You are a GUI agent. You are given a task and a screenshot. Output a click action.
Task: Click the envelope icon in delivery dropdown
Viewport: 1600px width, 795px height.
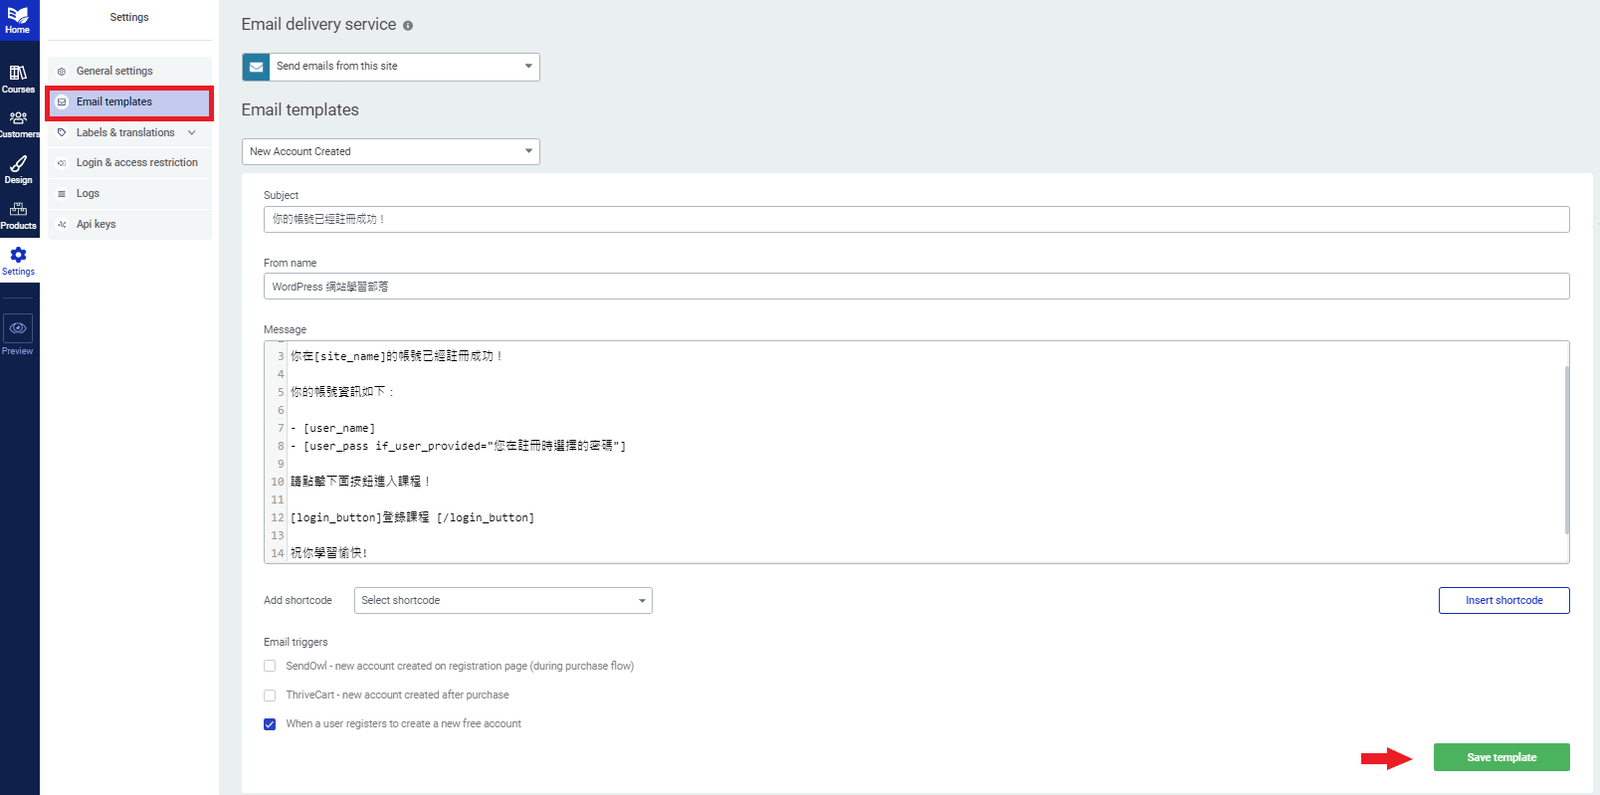click(x=256, y=67)
